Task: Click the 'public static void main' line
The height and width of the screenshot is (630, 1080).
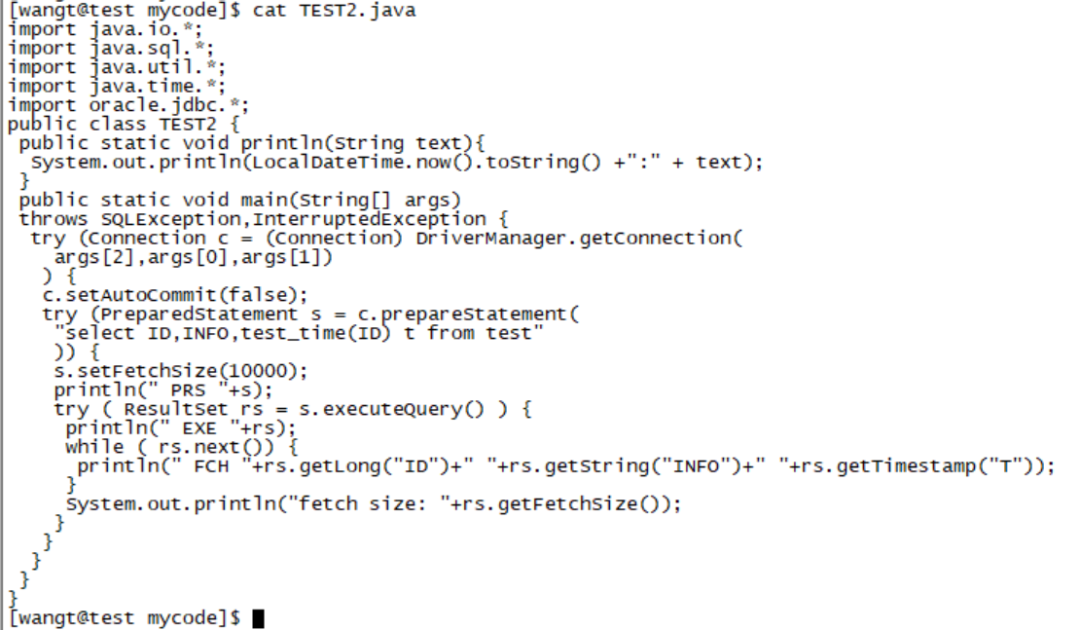Action: click(x=239, y=200)
